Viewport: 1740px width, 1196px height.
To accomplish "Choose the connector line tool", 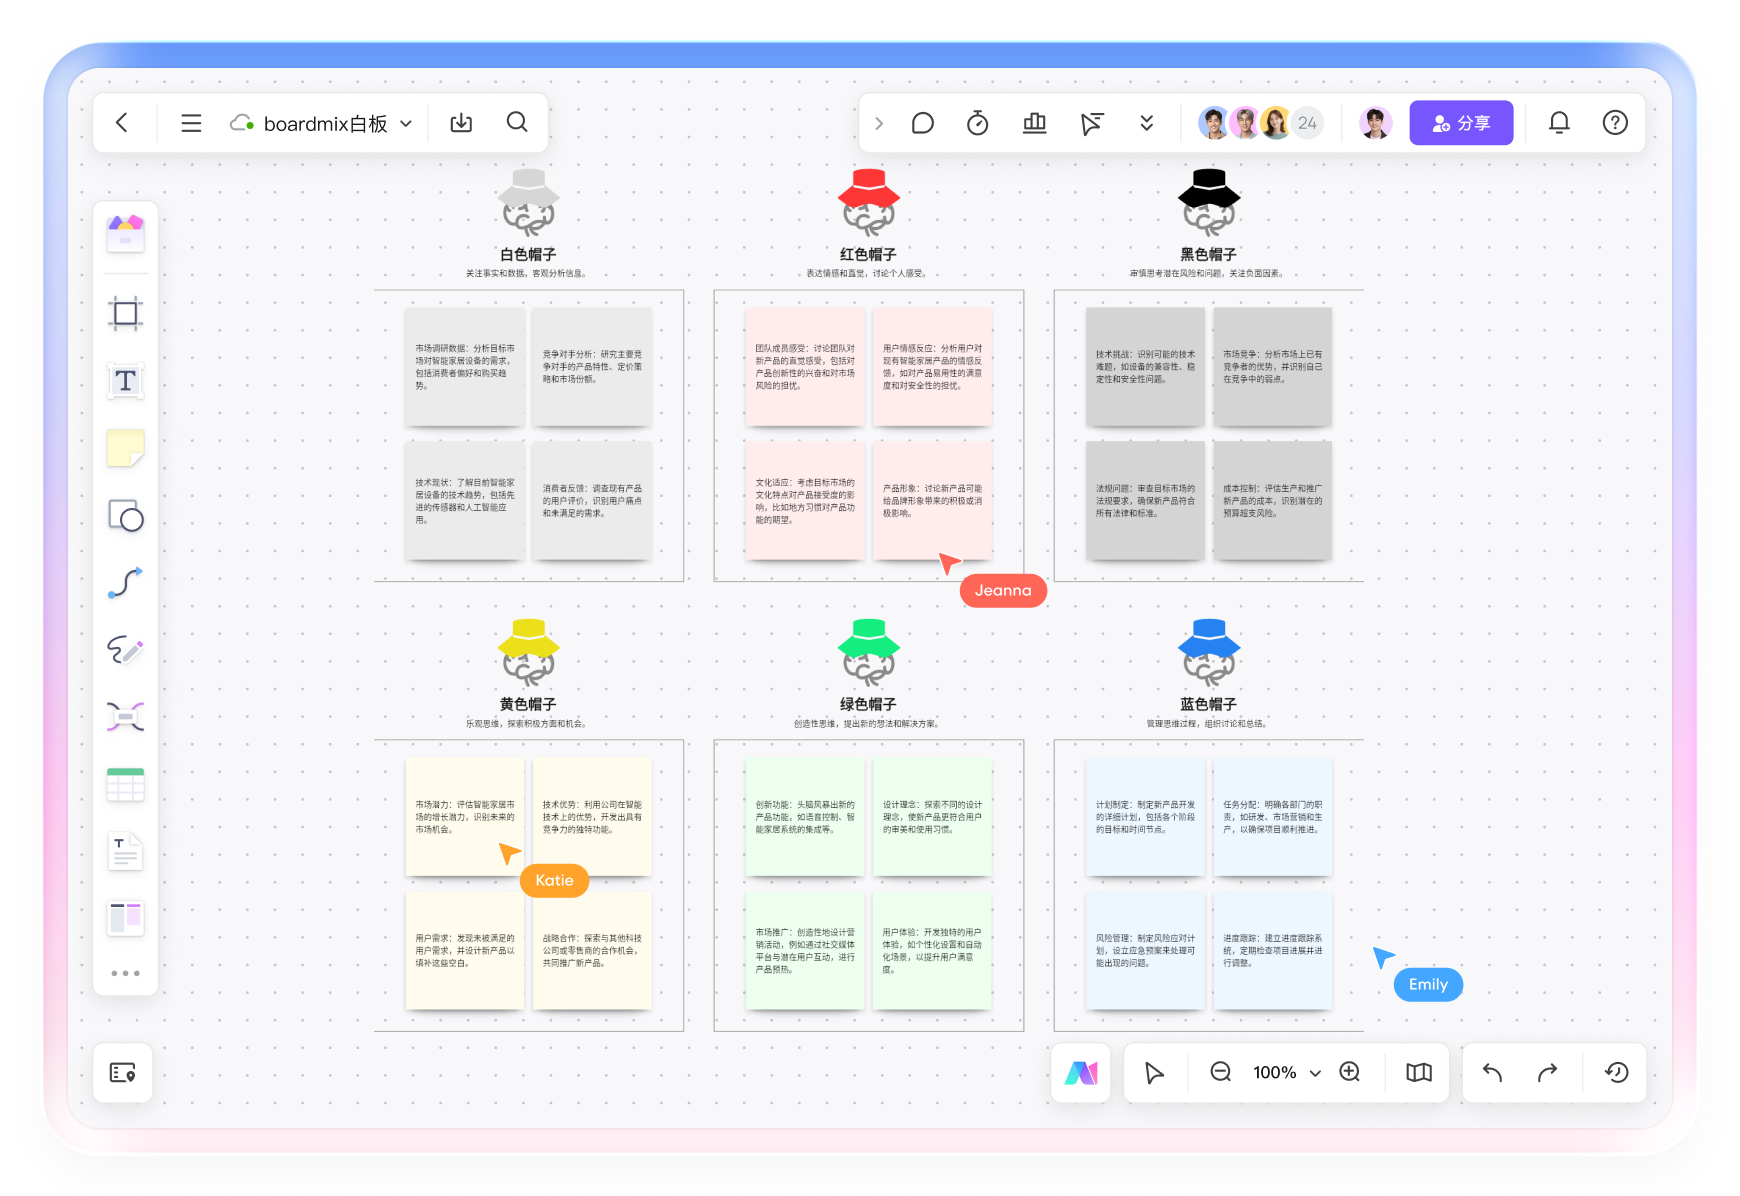I will (126, 583).
